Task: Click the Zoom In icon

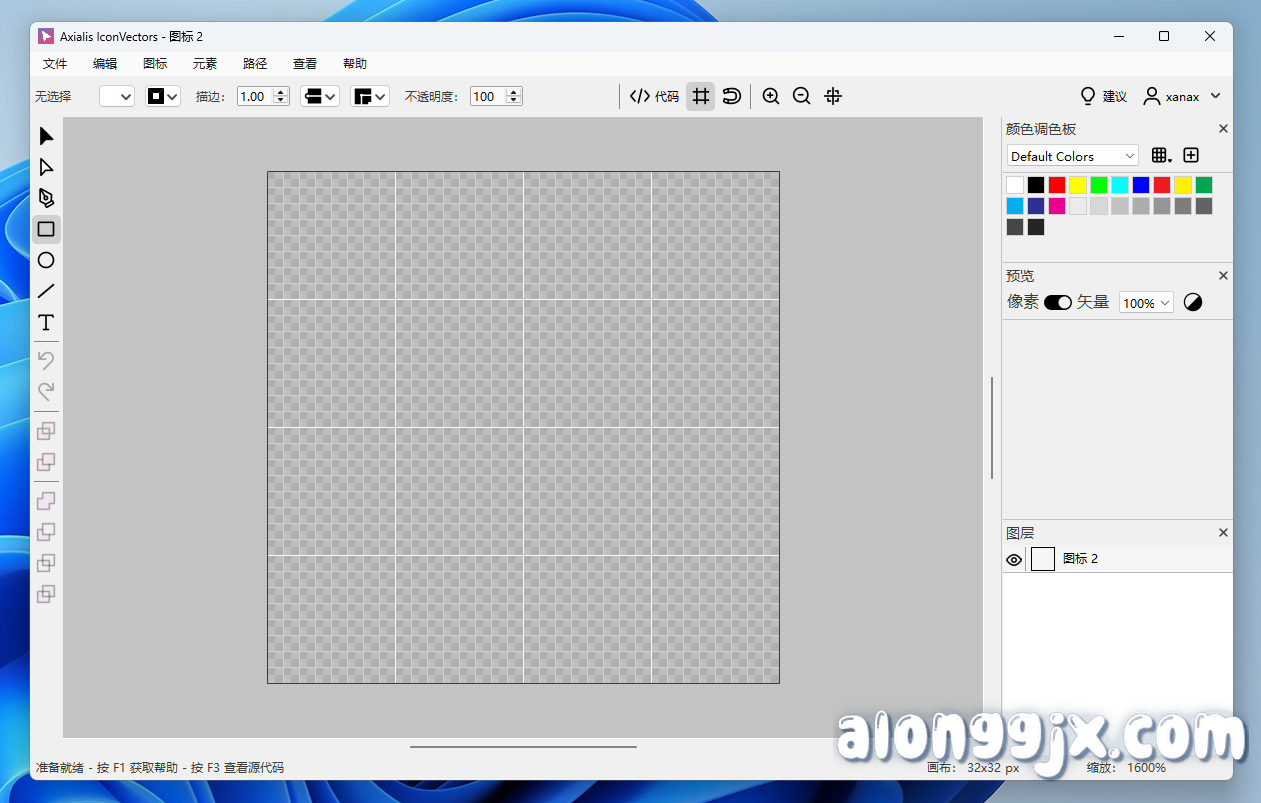Action: tap(770, 96)
